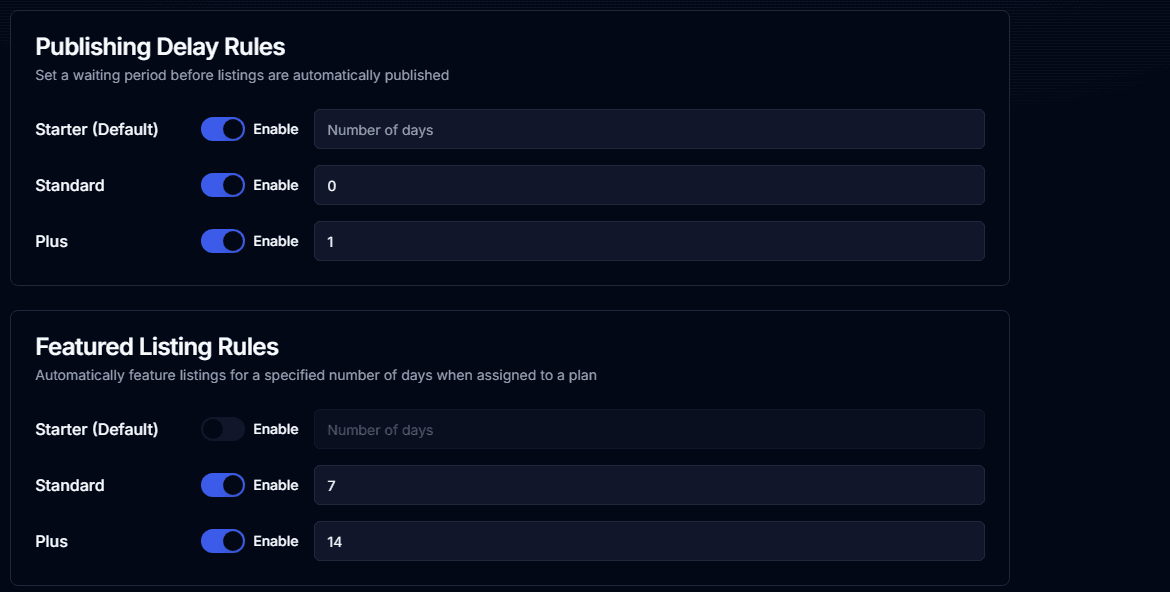
Task: Click the Featured Listing Rules heading
Action: coord(157,346)
